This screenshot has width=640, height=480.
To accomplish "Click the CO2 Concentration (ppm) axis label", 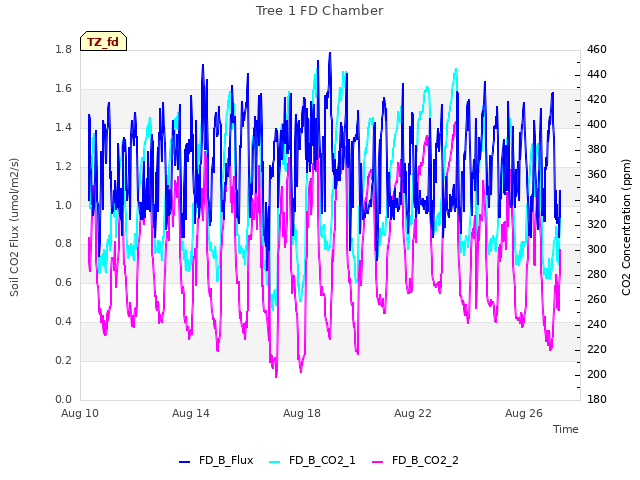I will pos(627,227).
